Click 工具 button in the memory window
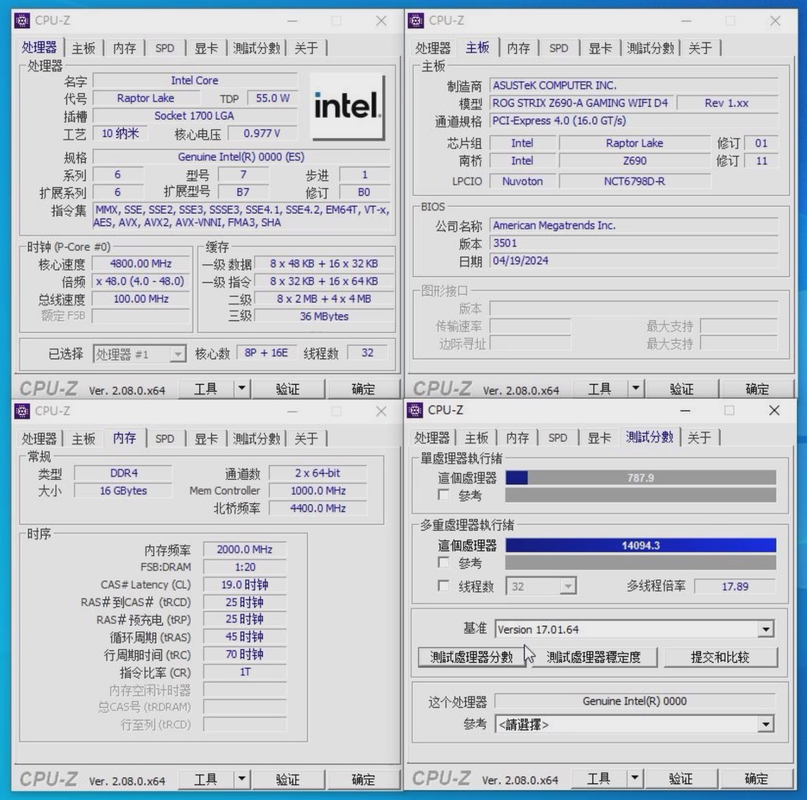807x800 pixels. (x=206, y=779)
